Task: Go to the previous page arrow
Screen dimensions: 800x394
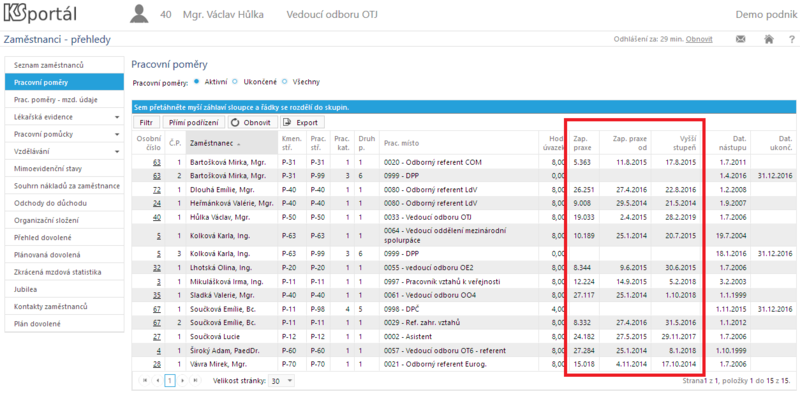Action: click(157, 381)
